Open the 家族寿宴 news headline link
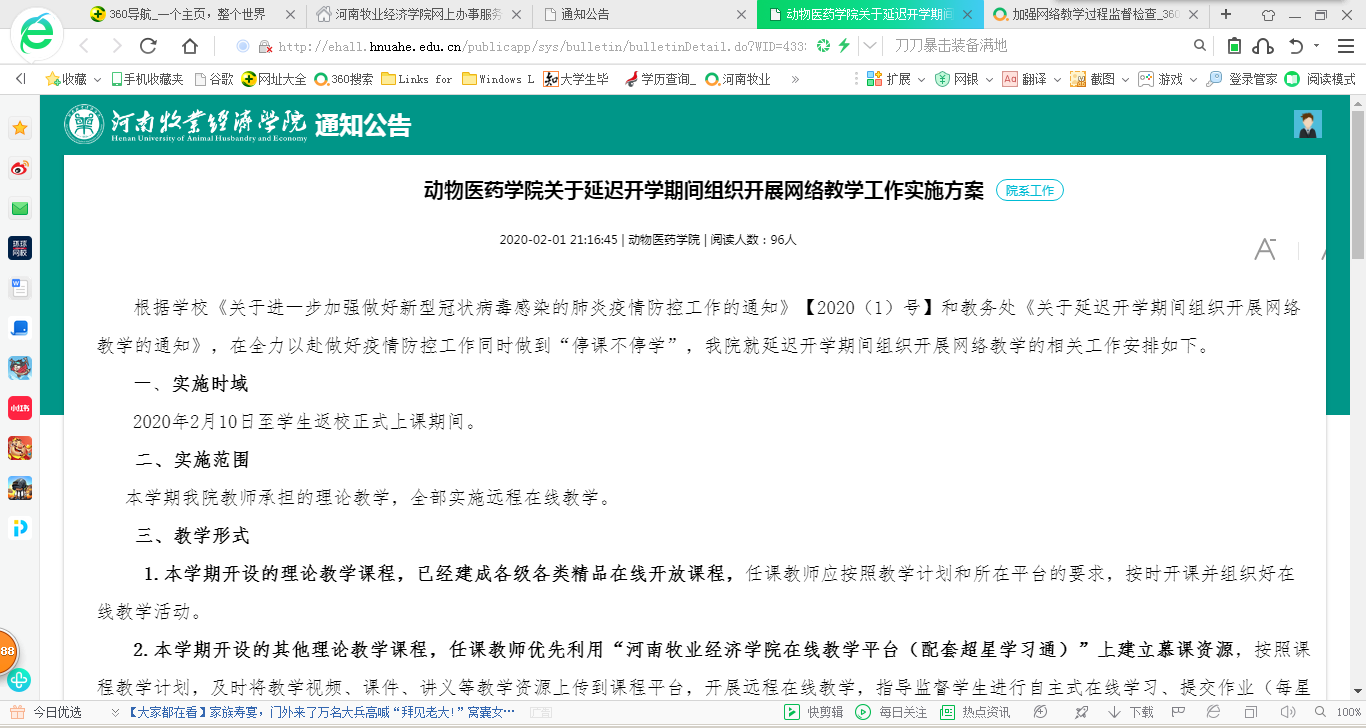The height and width of the screenshot is (728, 1366). pos(320,712)
